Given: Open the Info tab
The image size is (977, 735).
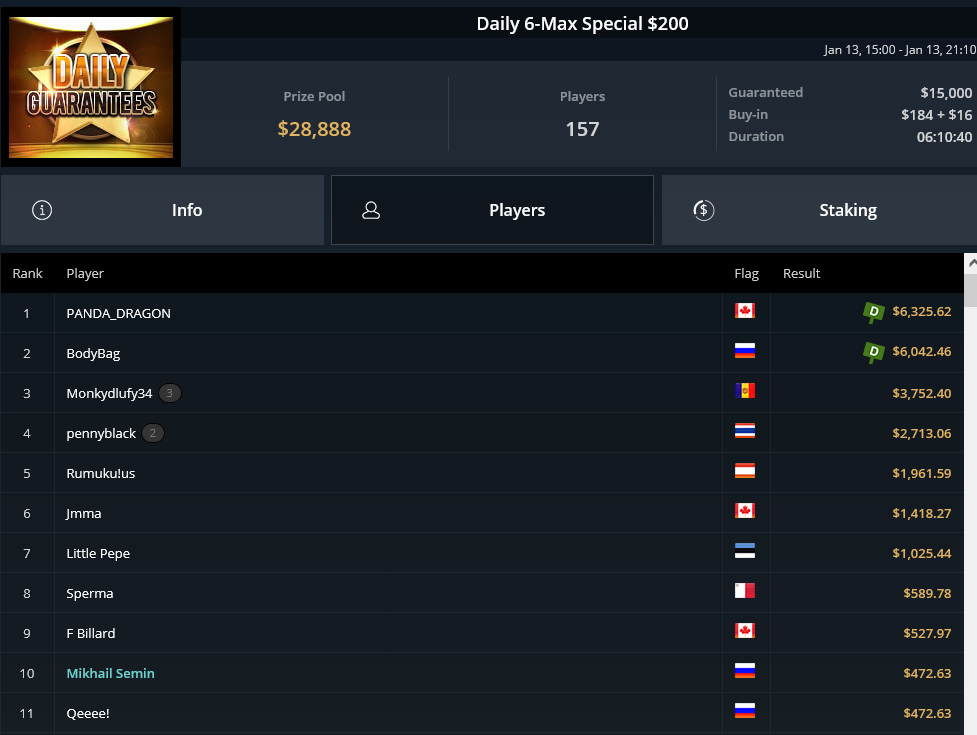Looking at the screenshot, I should (162, 210).
